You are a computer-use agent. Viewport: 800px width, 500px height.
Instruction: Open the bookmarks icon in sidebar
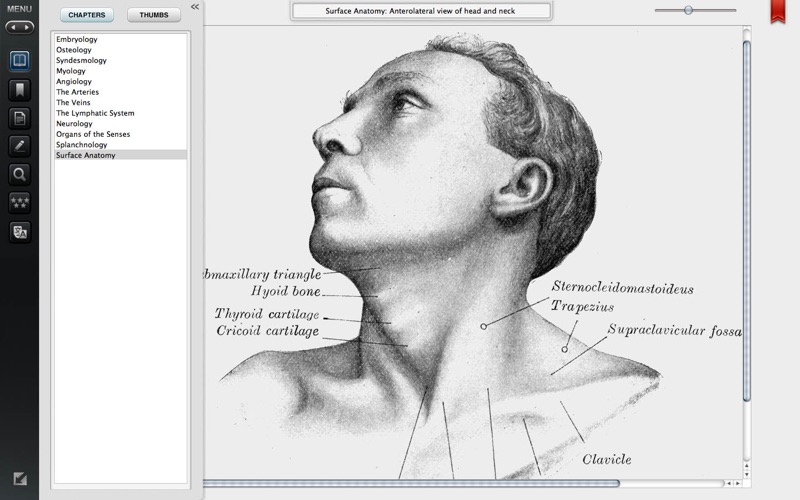click(19, 90)
